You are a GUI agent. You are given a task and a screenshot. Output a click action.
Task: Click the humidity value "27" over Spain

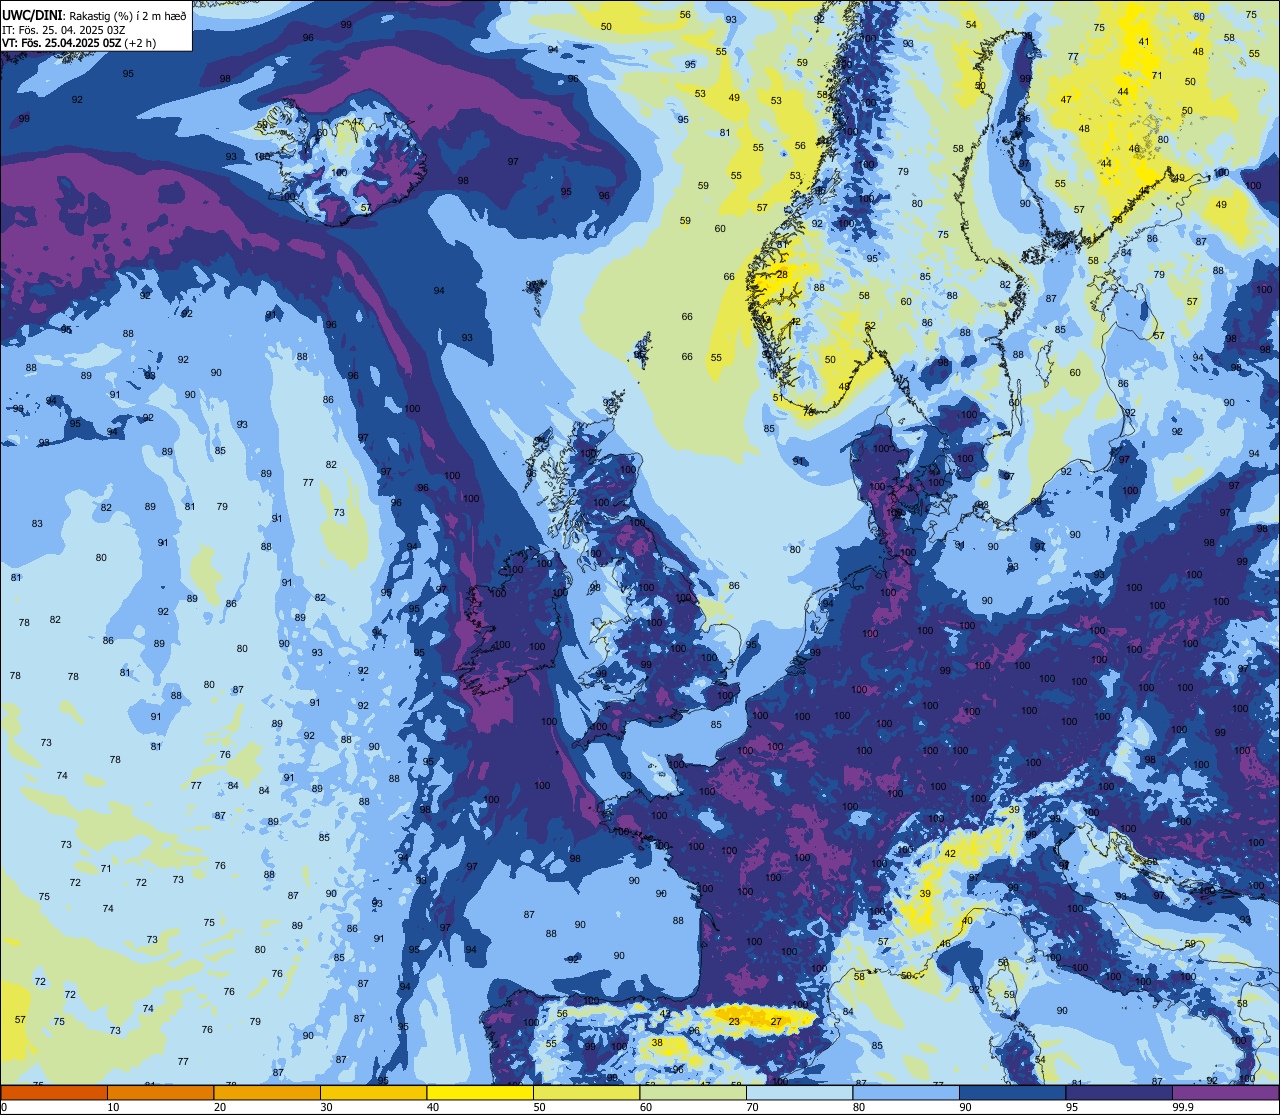pos(776,1021)
